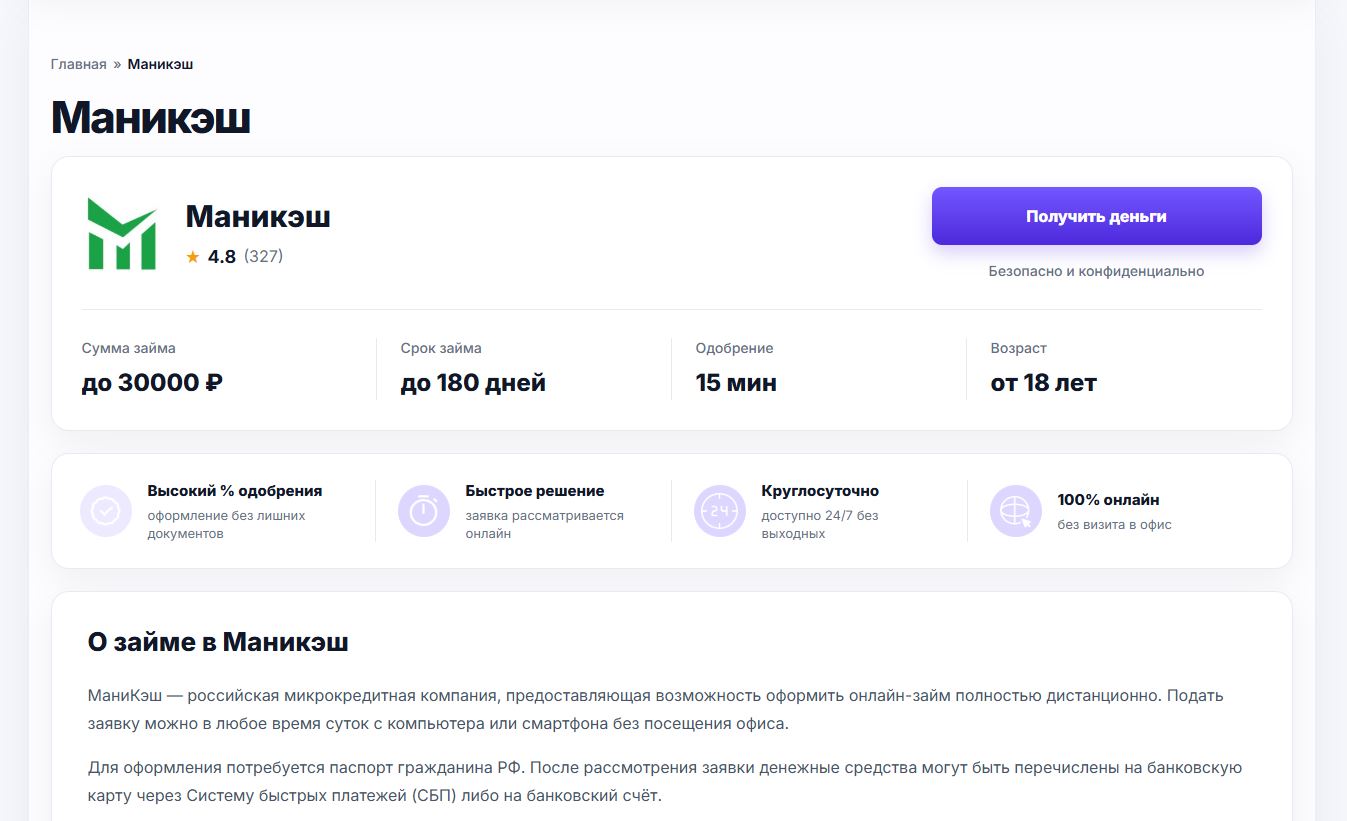The image size is (1347, 821).
Task: Click the до 180 дней value
Action: click(473, 383)
